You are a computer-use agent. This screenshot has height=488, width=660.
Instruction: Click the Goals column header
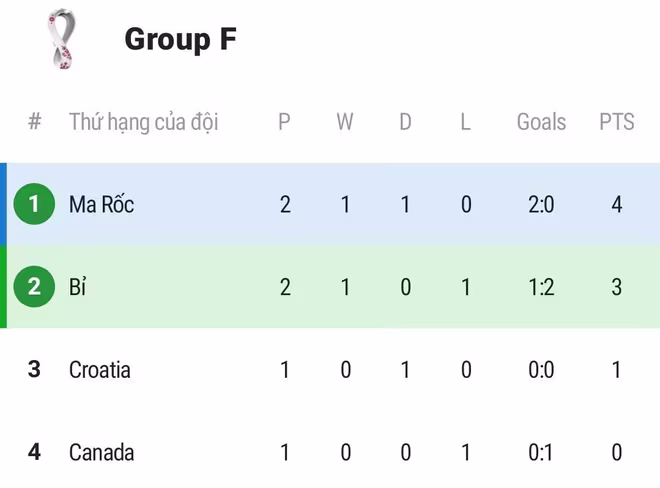pyautogui.click(x=541, y=122)
